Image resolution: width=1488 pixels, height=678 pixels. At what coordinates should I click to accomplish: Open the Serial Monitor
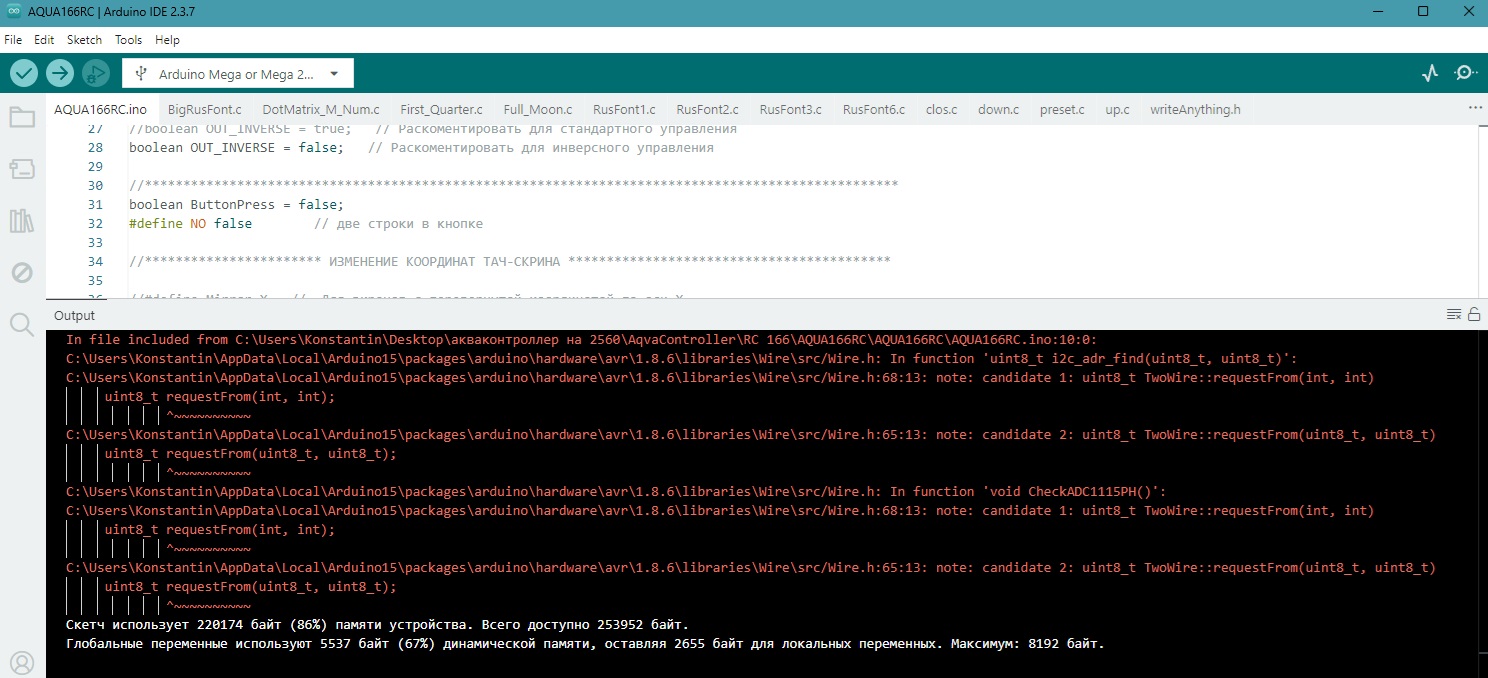coord(1466,73)
